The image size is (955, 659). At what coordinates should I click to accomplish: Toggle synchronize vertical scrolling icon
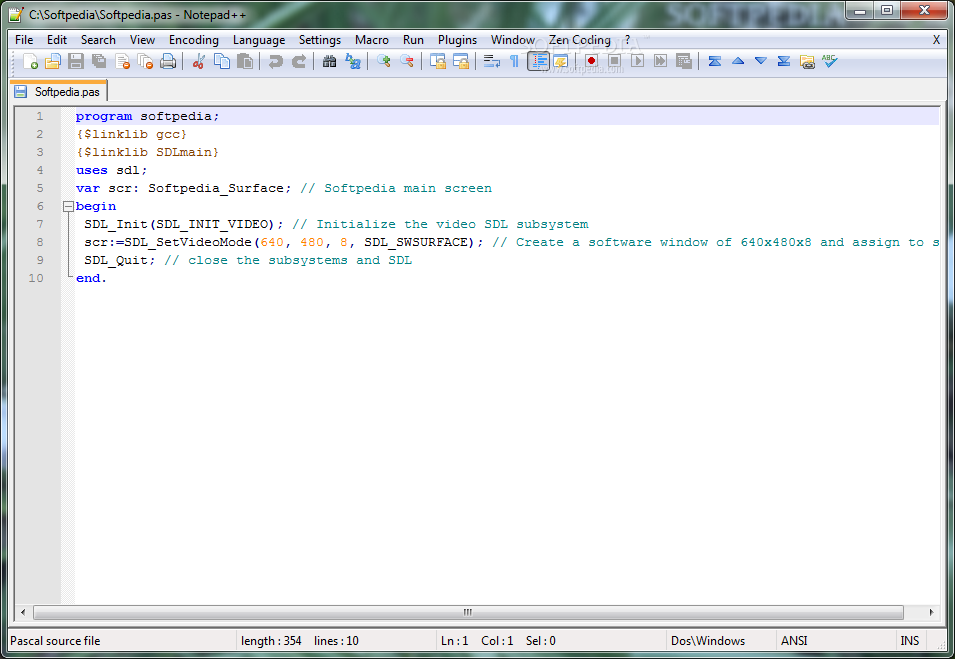(438, 62)
